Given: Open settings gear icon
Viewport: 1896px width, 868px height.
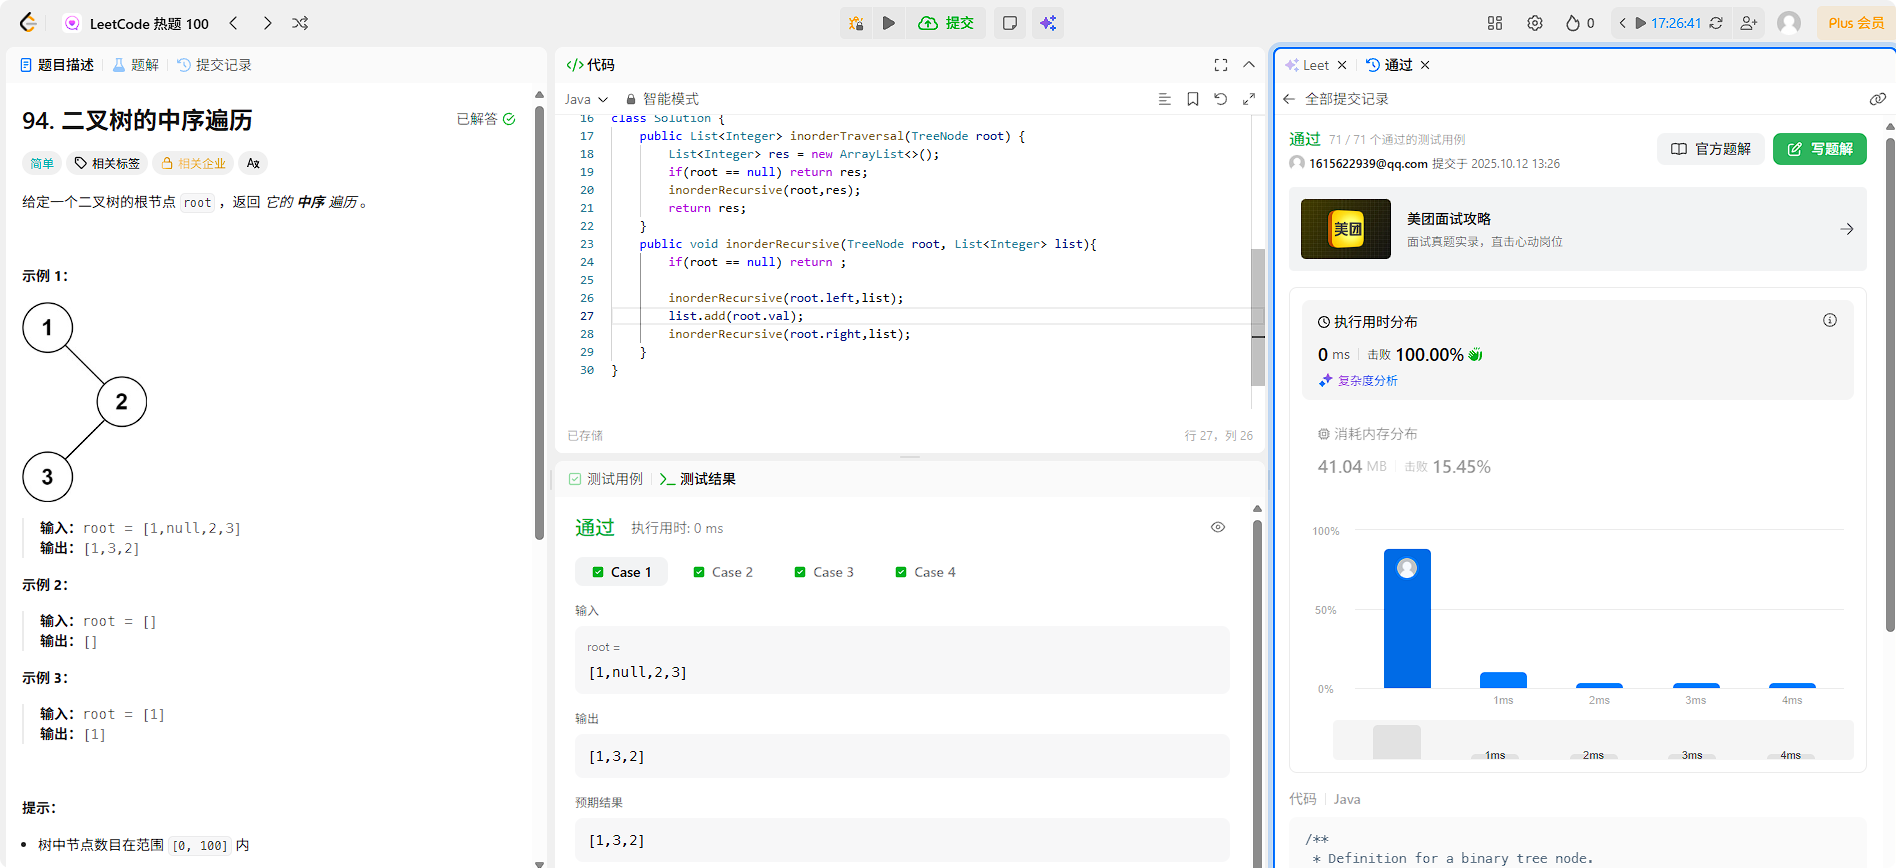Looking at the screenshot, I should (1535, 23).
